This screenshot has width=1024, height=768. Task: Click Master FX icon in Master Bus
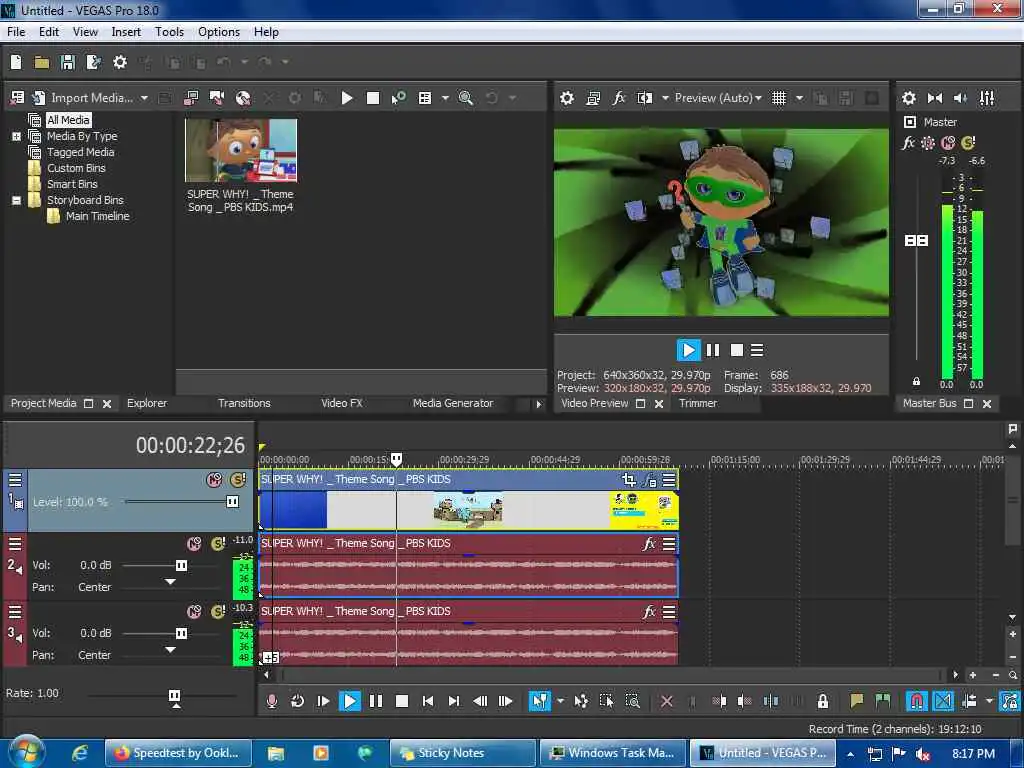click(x=908, y=143)
